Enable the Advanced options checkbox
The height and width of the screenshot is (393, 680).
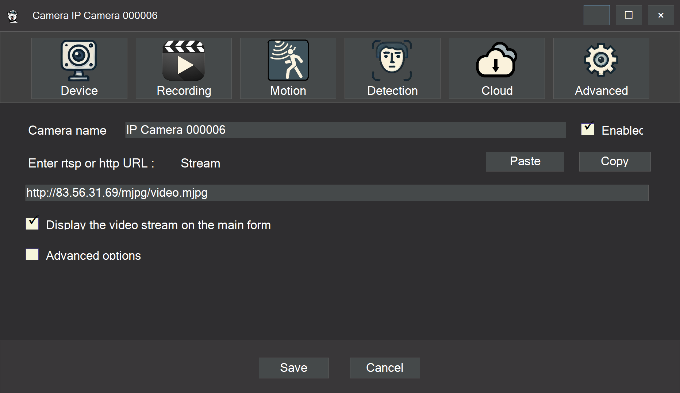[32, 255]
